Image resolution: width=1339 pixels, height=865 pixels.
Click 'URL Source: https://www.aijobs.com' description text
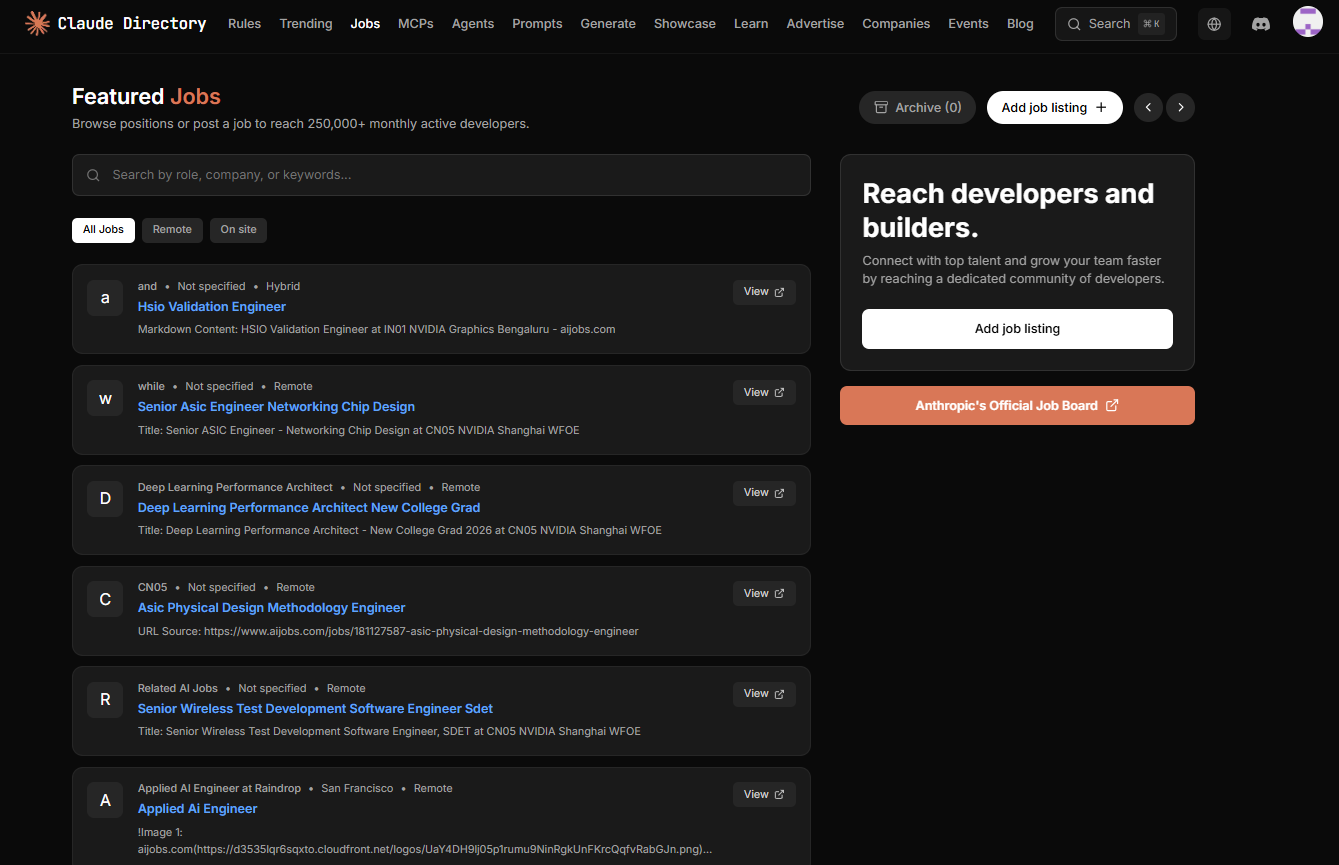tap(388, 631)
